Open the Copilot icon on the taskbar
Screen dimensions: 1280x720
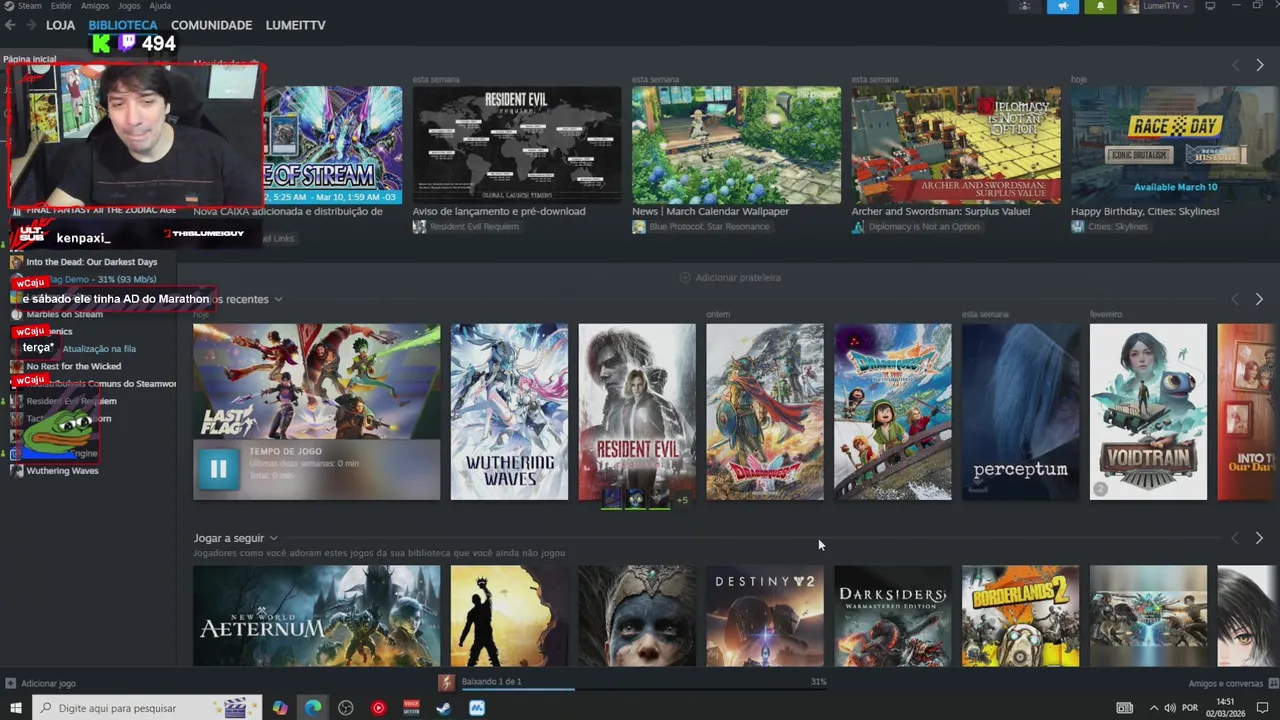(x=280, y=708)
